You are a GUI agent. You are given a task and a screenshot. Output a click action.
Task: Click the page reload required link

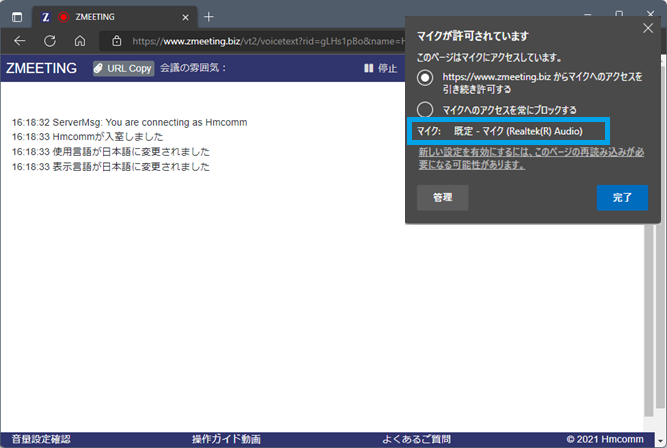coord(528,158)
